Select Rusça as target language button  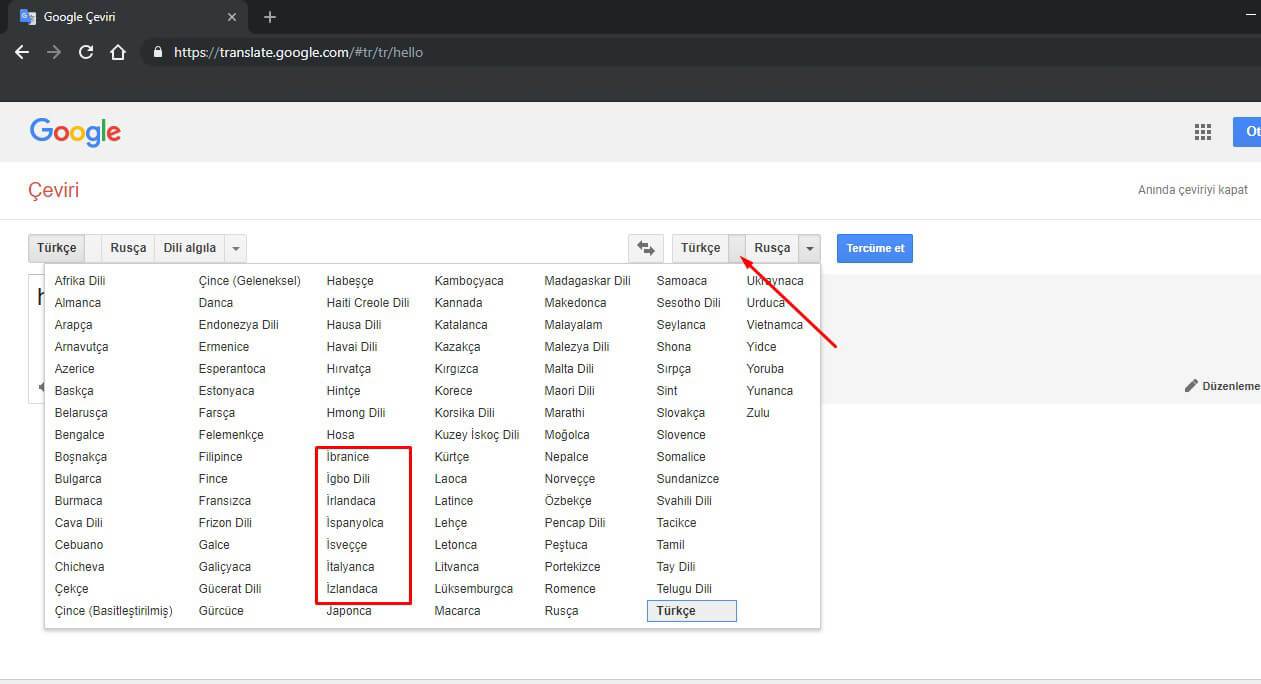[x=771, y=248]
